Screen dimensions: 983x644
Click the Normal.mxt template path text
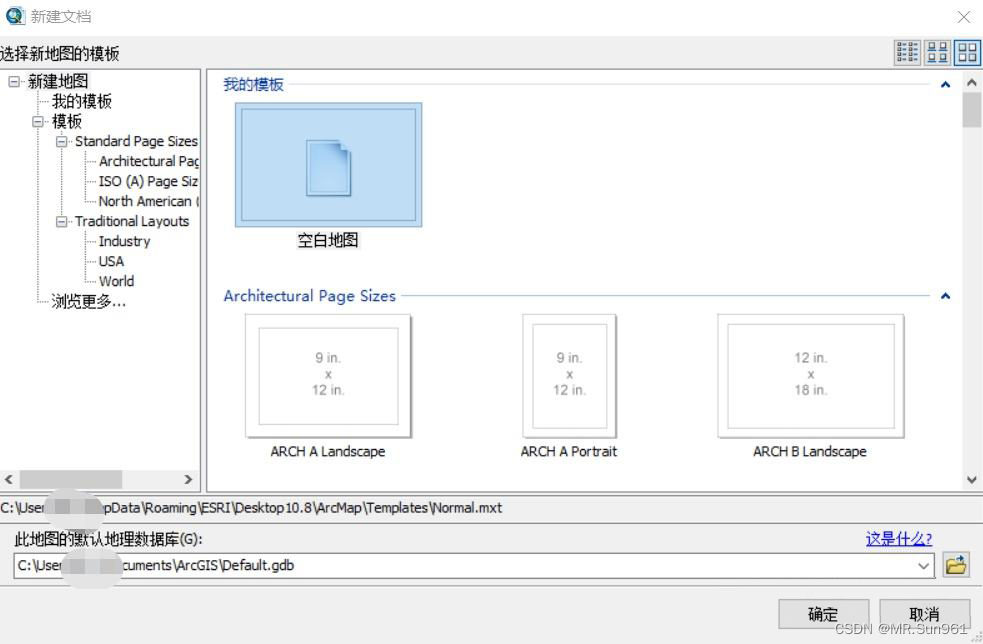(x=251, y=508)
